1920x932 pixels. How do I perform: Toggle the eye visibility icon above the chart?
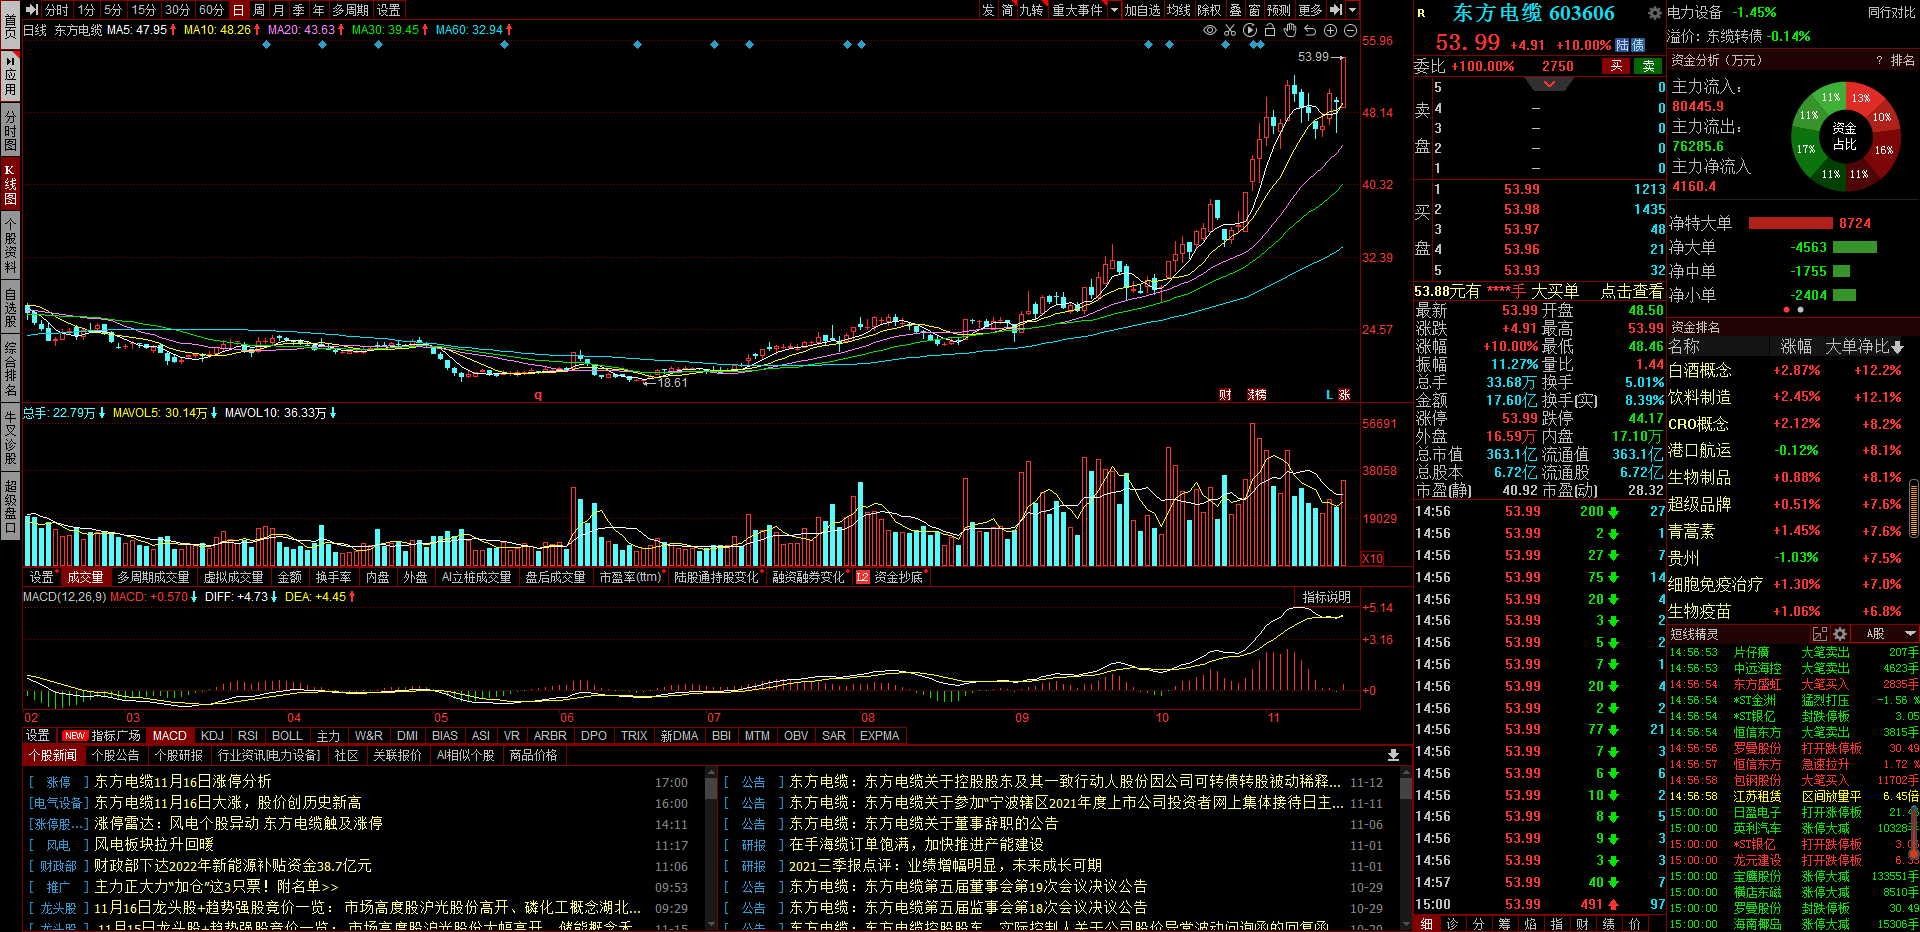[x=1210, y=31]
